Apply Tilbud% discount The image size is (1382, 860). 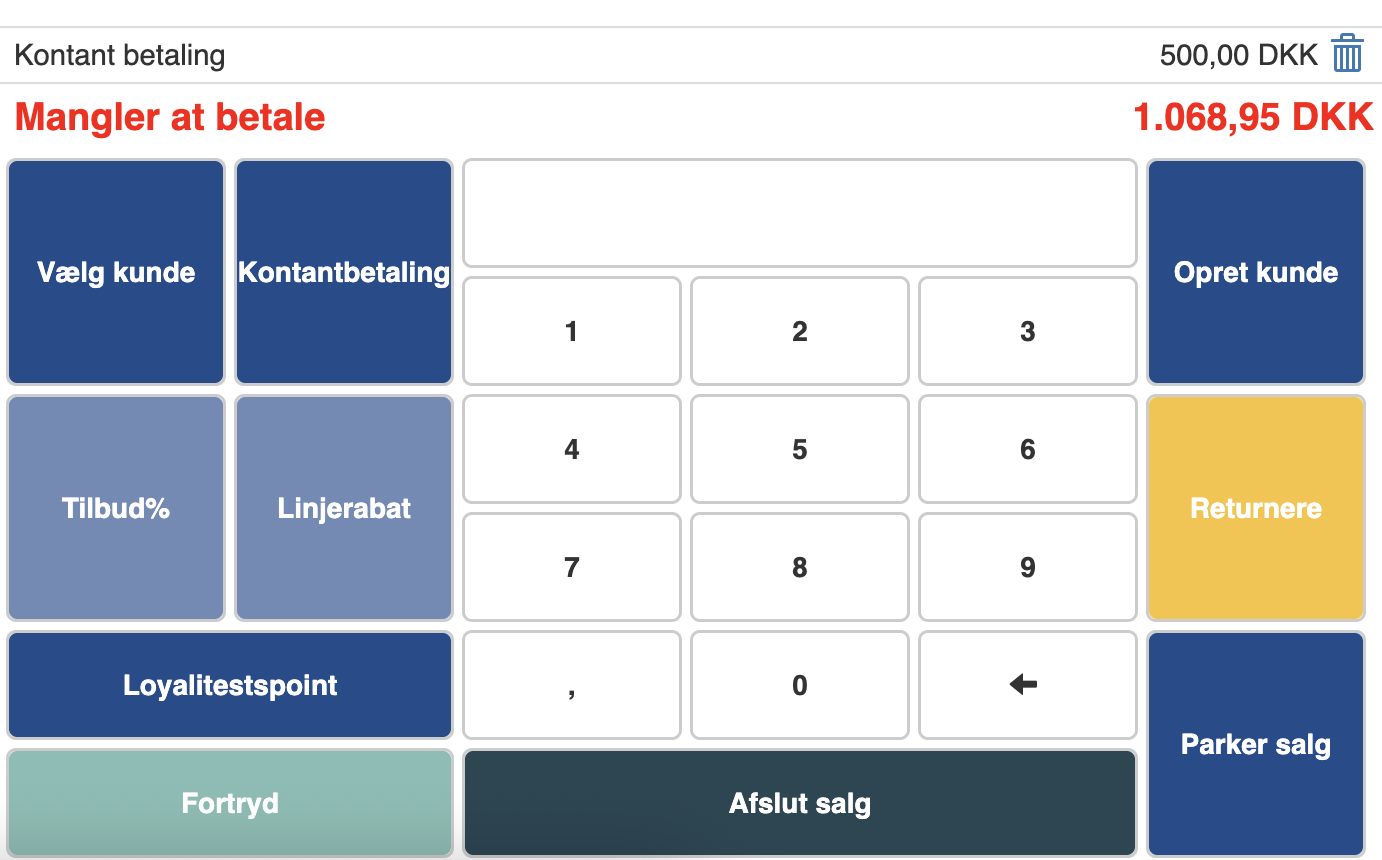click(x=116, y=508)
